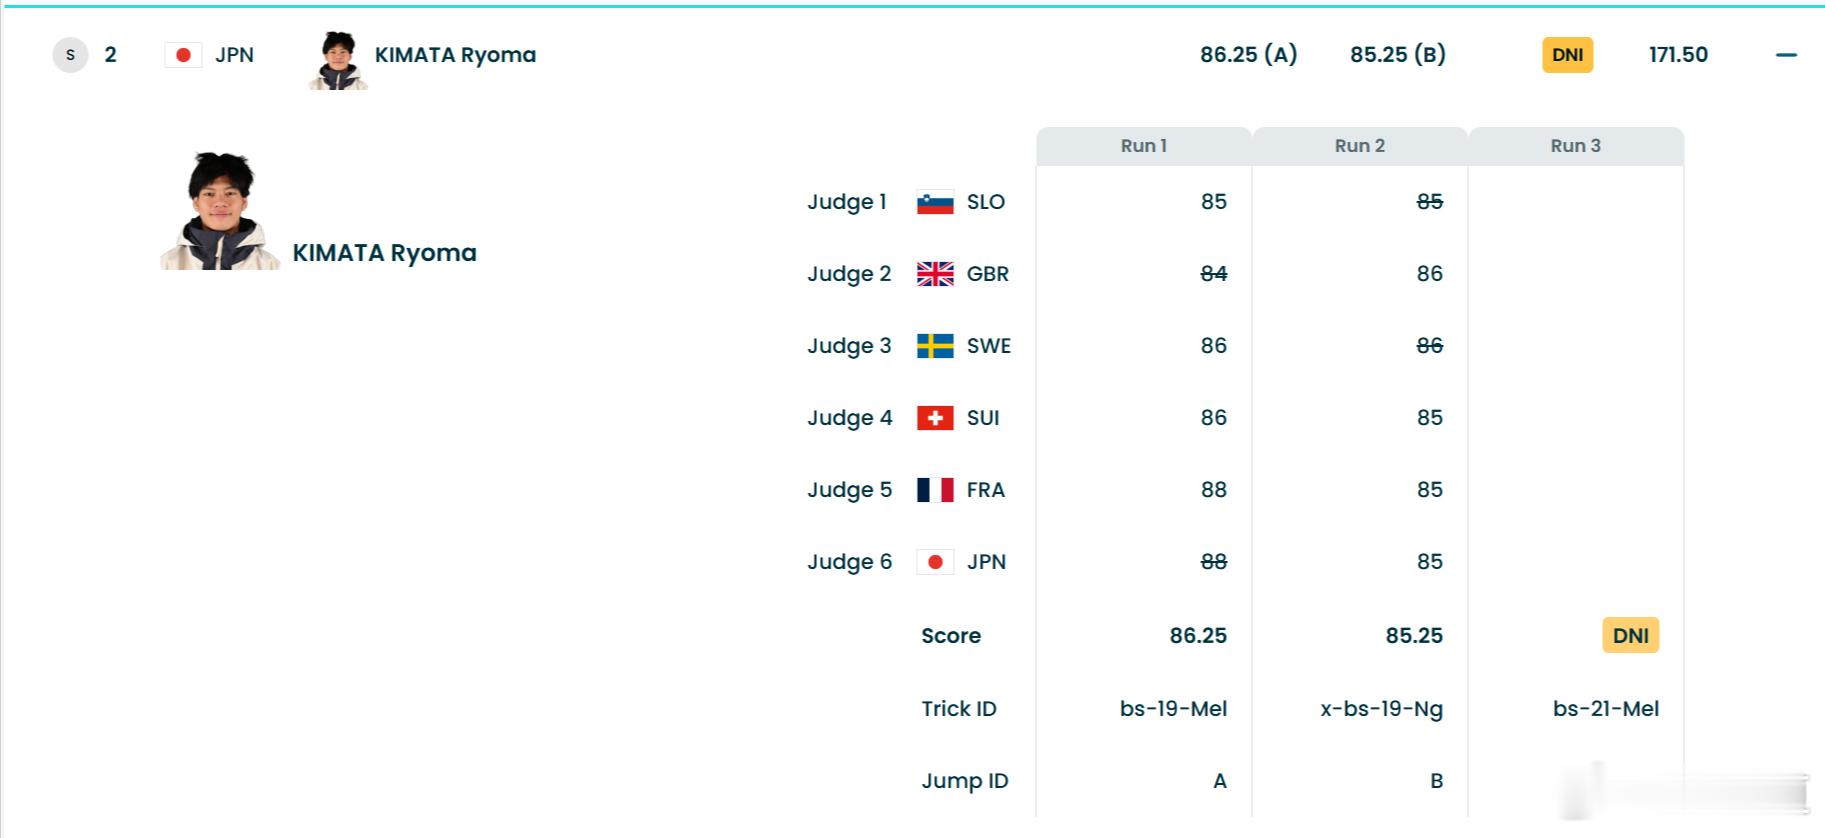Screen dimensions: 1825x838
Task: Click the grey S badge icon
Action: [70, 55]
